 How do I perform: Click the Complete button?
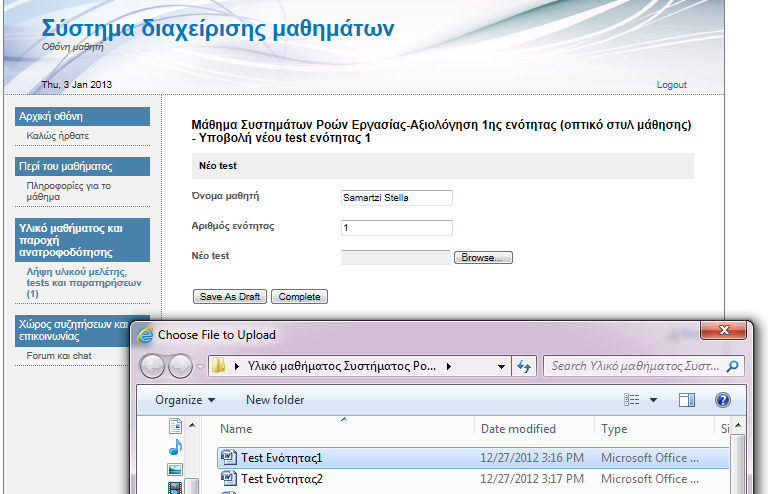pos(299,297)
